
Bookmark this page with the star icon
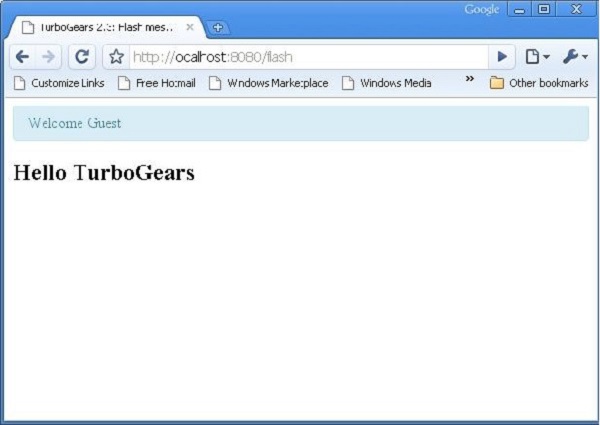[116, 57]
